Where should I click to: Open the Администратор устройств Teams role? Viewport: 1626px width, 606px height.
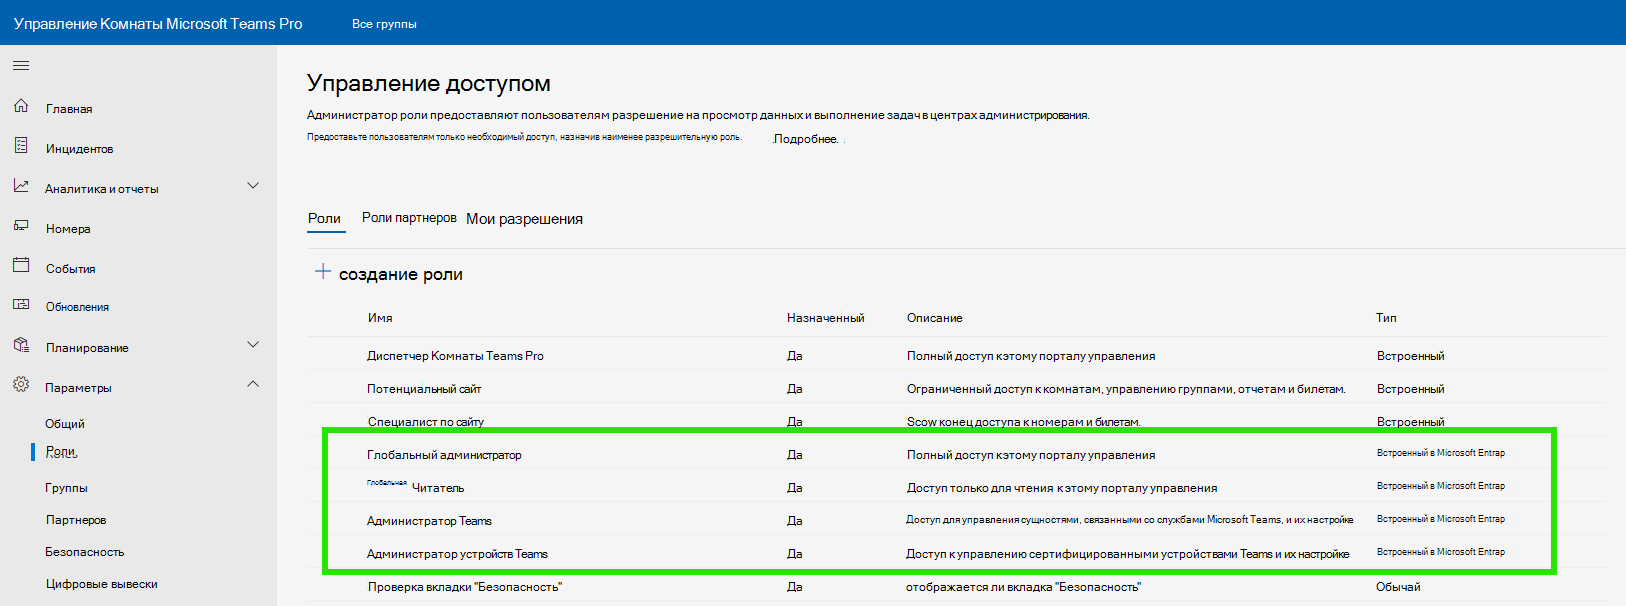coord(457,554)
